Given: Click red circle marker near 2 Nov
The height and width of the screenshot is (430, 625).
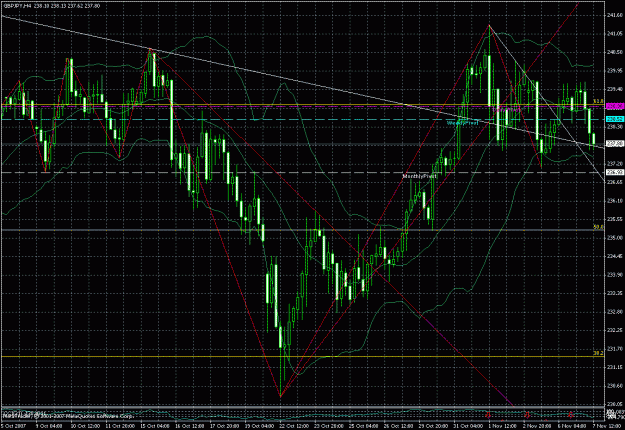Looking at the screenshot, I should tap(526, 415).
